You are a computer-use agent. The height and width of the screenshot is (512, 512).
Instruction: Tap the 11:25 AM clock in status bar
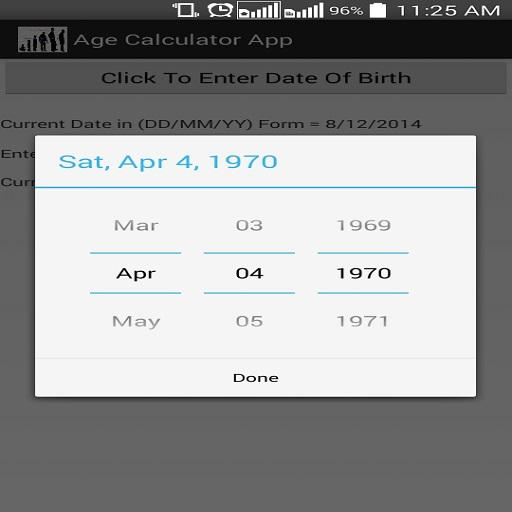coord(449,10)
